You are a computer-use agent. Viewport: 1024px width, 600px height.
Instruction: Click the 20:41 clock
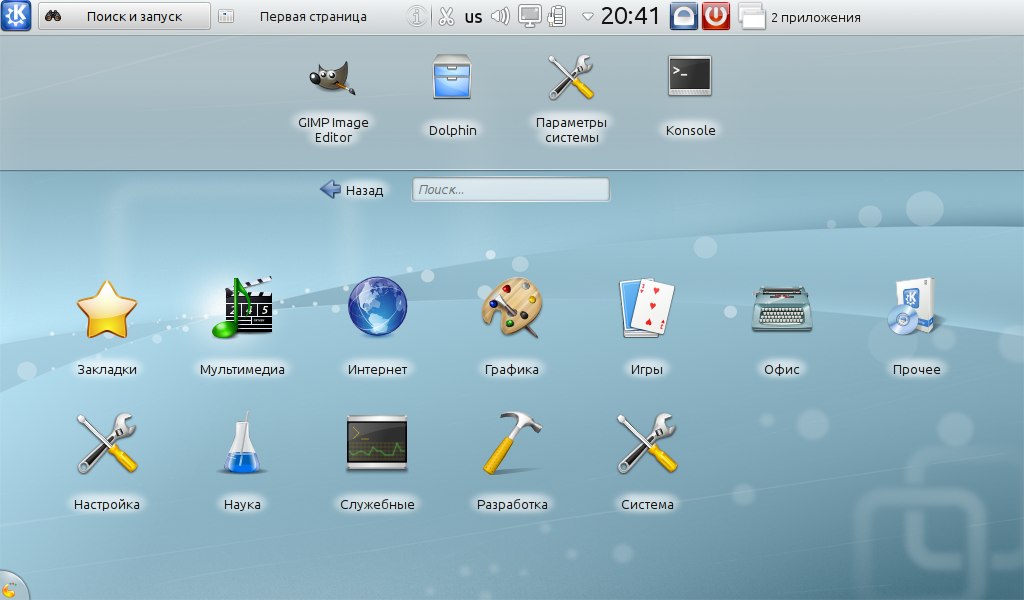[630, 16]
